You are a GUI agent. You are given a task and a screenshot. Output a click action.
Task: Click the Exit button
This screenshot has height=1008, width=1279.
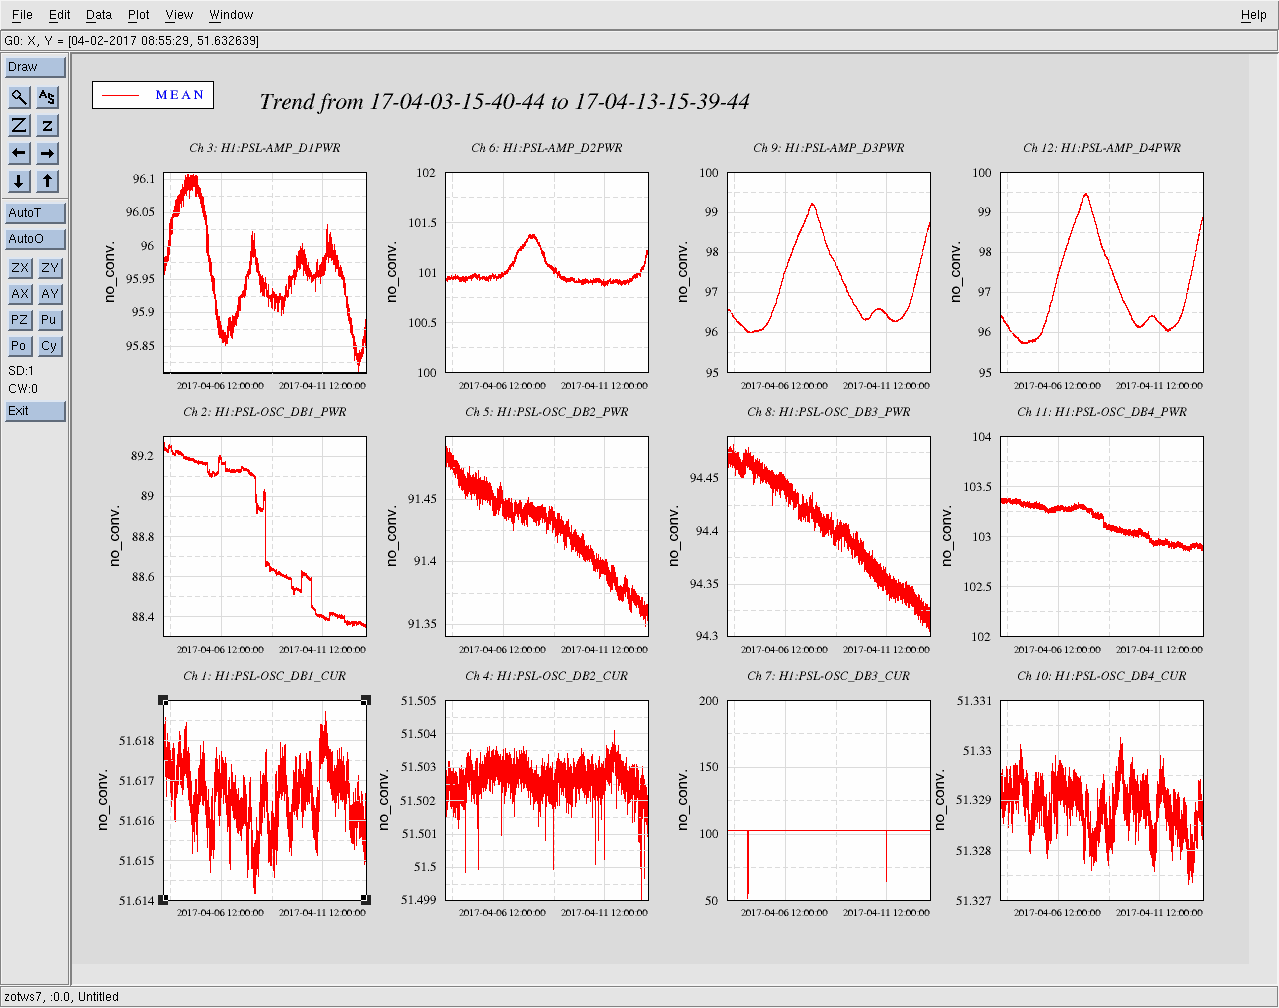(35, 411)
